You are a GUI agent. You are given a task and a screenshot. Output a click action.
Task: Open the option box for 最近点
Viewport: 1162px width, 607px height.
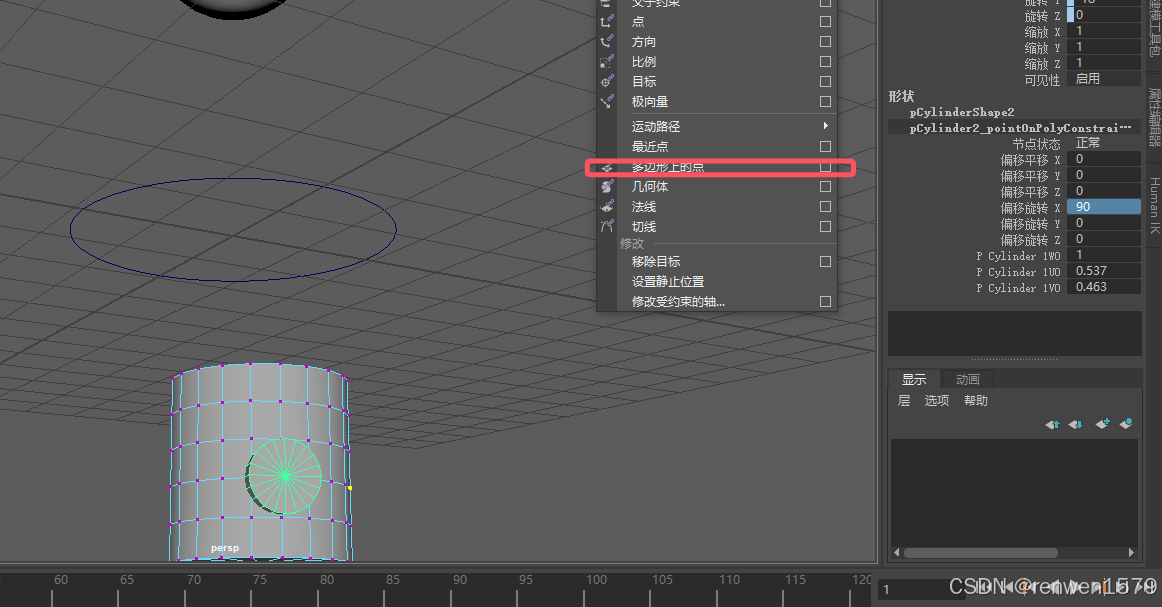pos(825,147)
